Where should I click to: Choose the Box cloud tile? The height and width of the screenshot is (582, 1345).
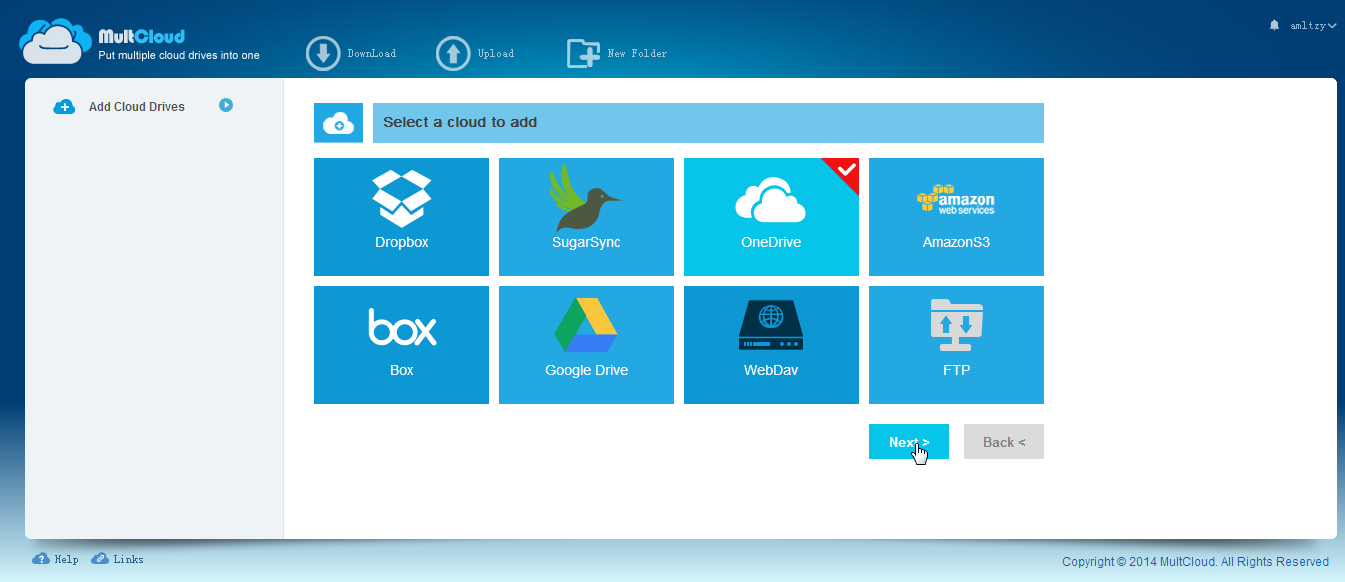[401, 345]
